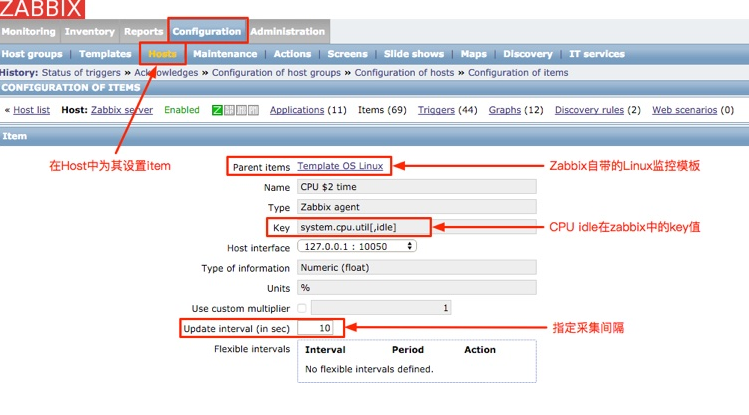Viewport: 749px width, 415px height.
Task: Open Configuration of hosts history link
Action: pyautogui.click(x=404, y=73)
